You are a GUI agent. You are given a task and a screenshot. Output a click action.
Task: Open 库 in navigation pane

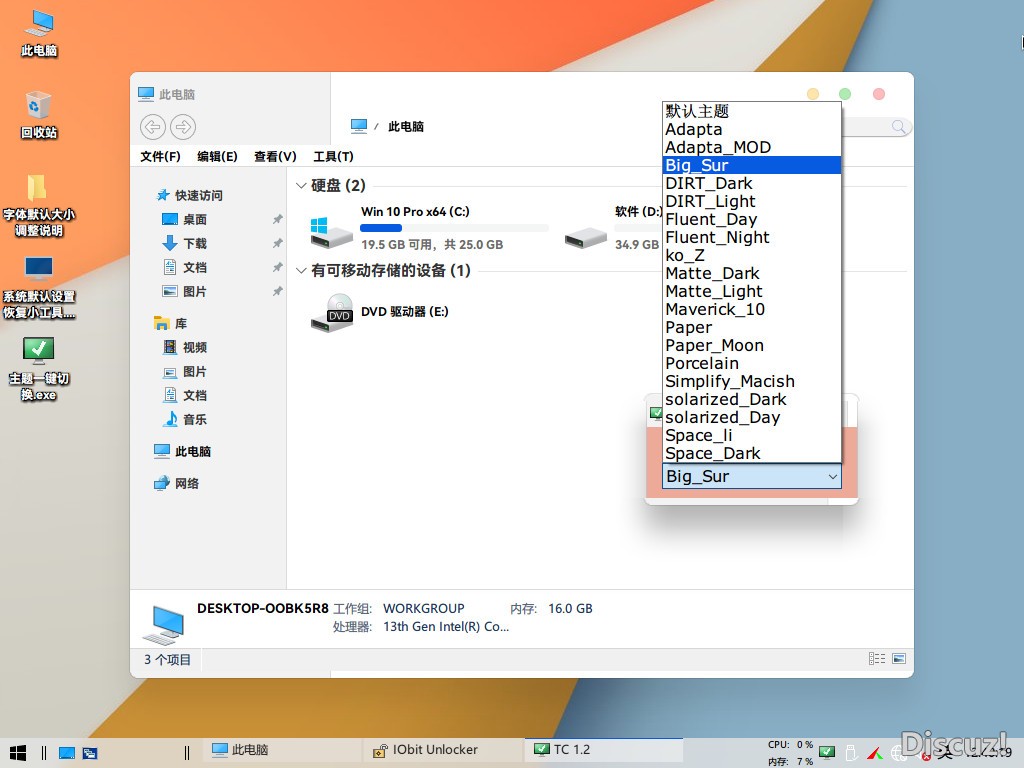[x=171, y=323]
